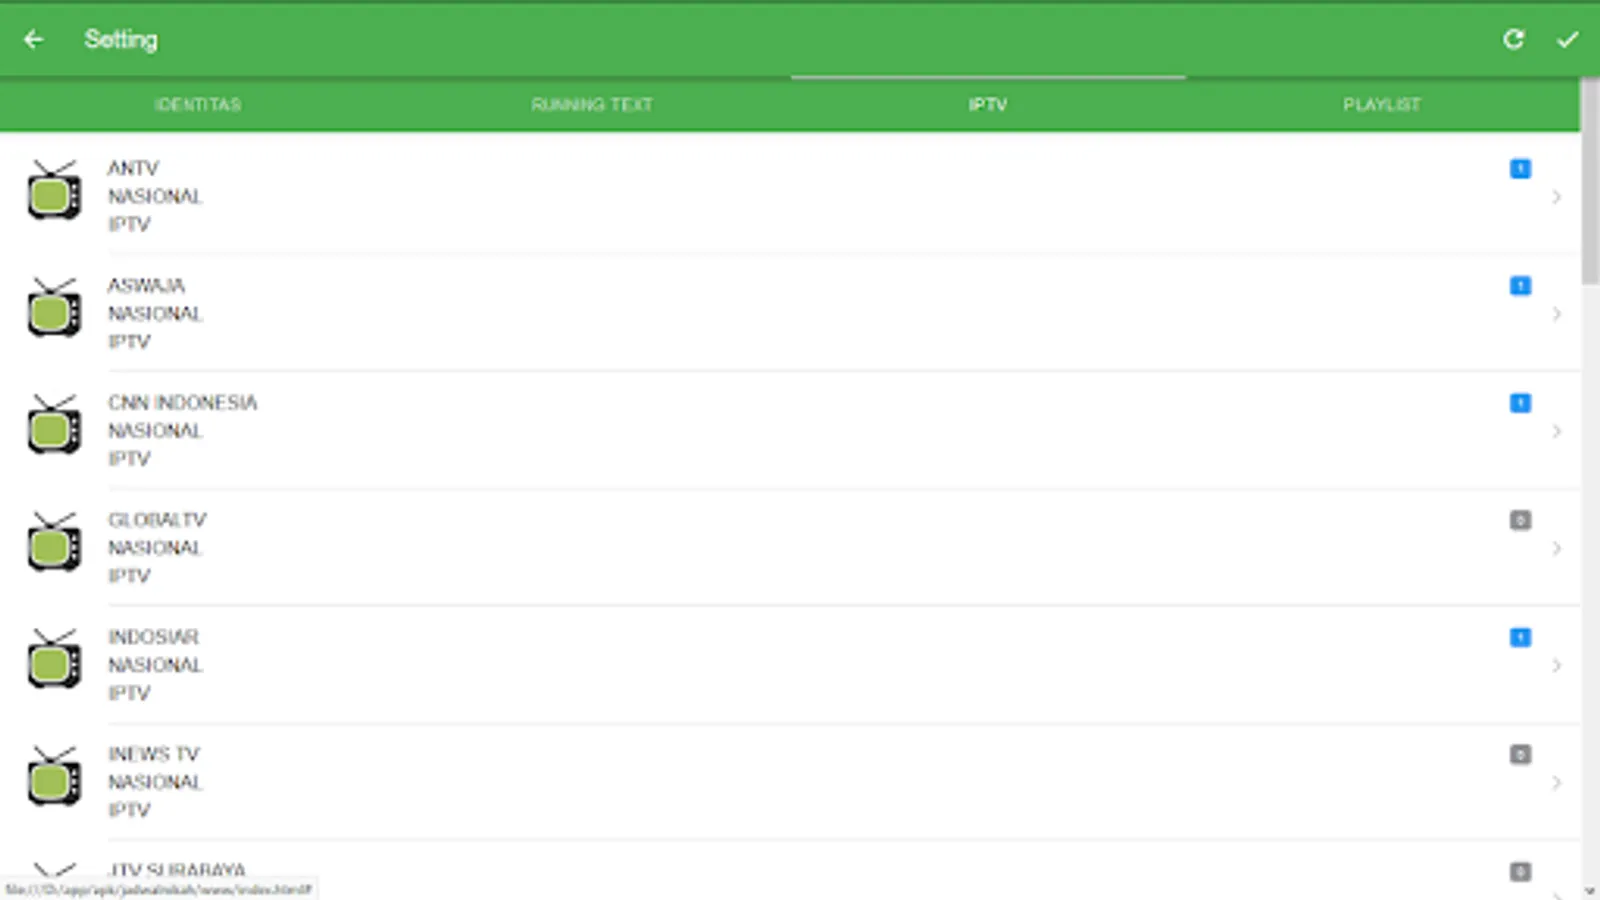Confirm settings with the checkmark icon
The image size is (1600, 900).
1567,39
